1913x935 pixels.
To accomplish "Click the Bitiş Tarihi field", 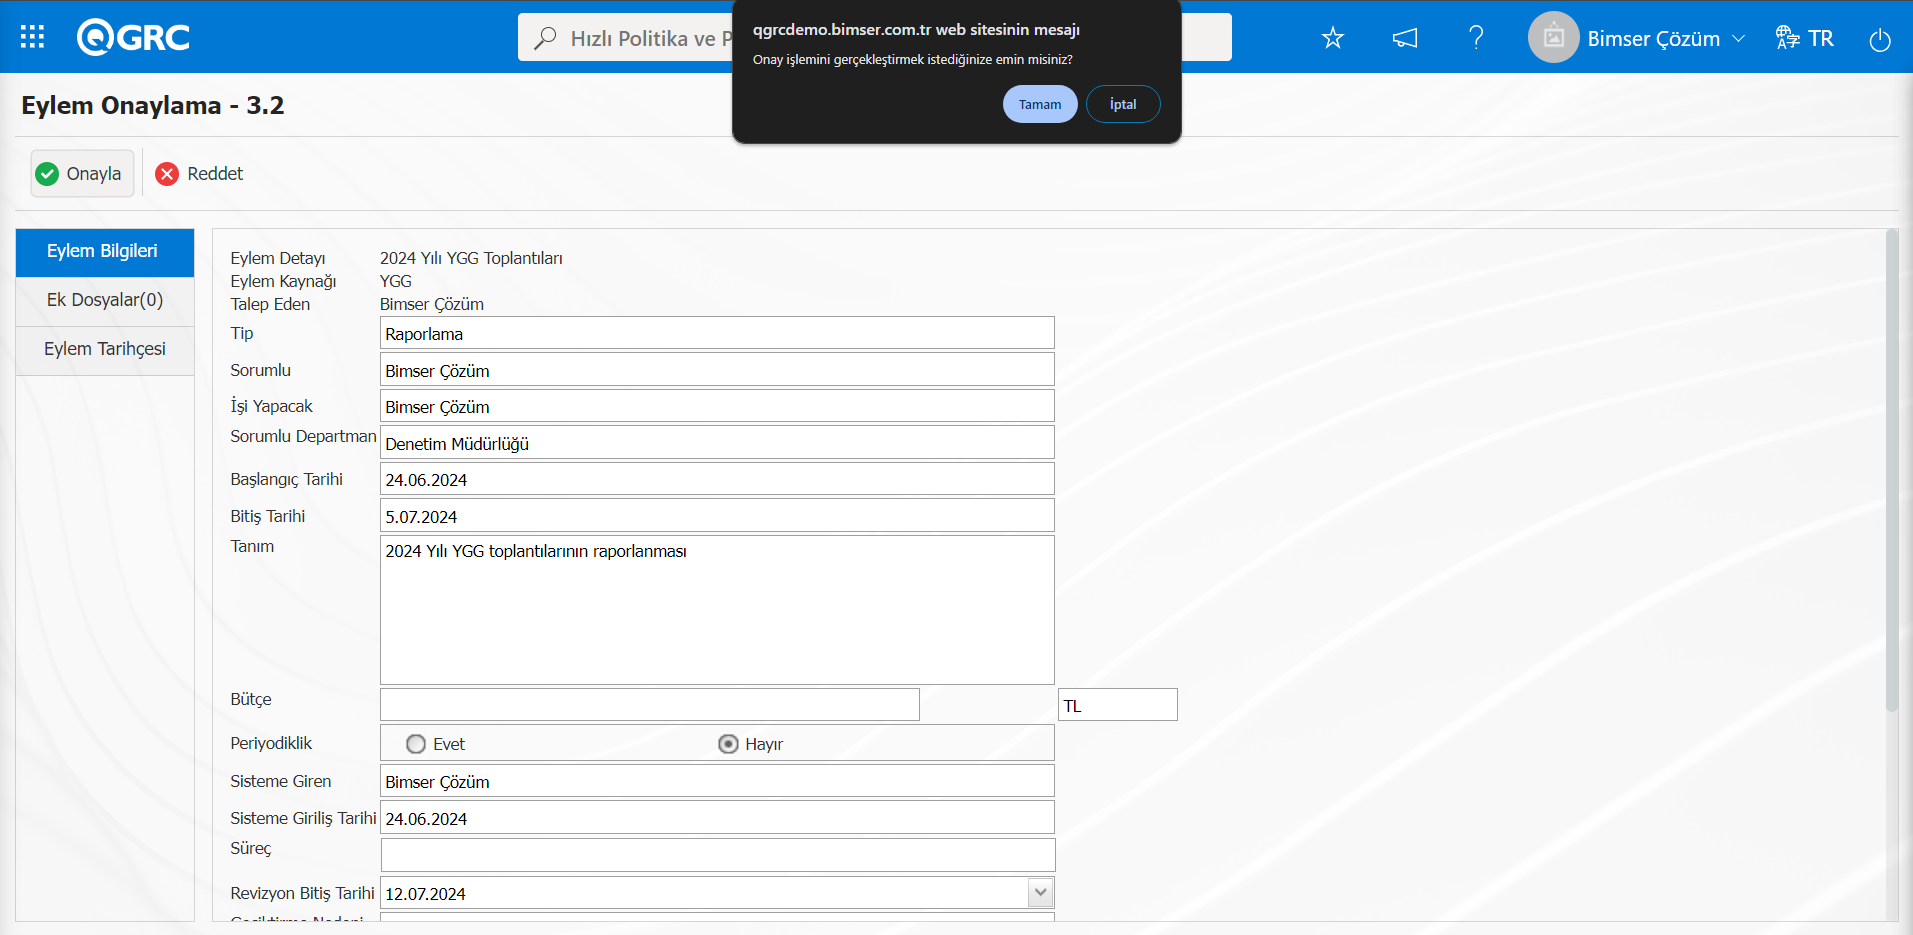I will pos(717,516).
